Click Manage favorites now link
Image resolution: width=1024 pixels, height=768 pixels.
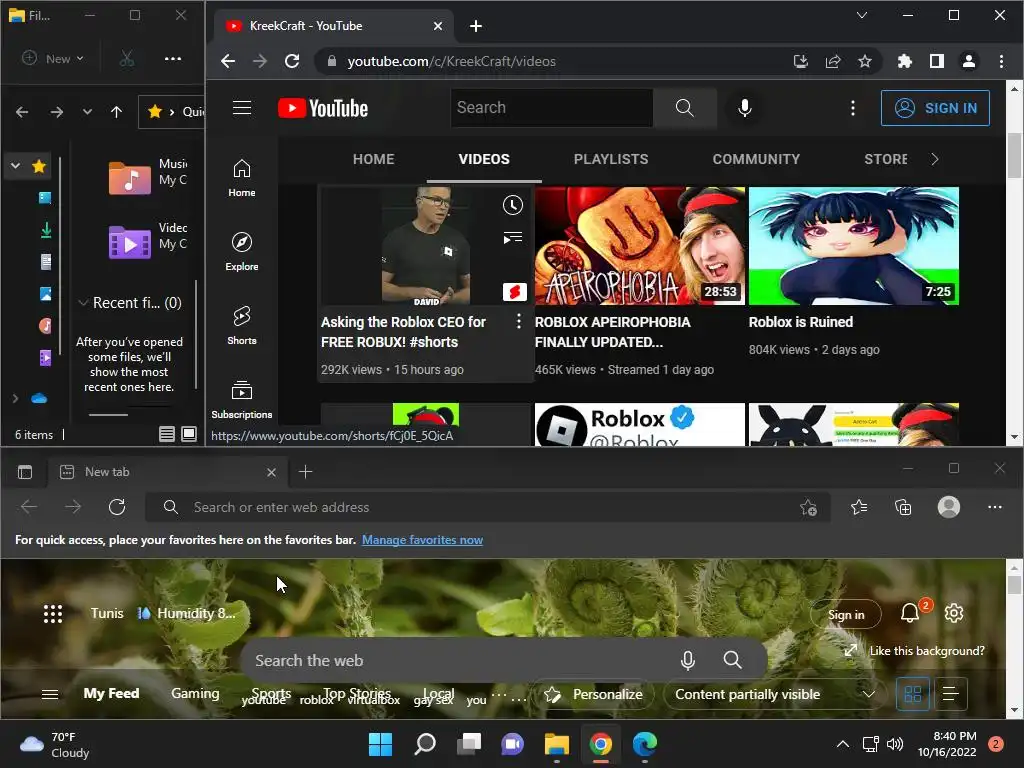423,539
